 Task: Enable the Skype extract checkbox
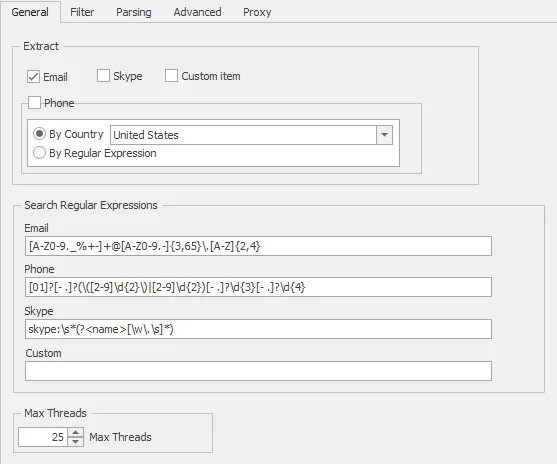(x=103, y=76)
